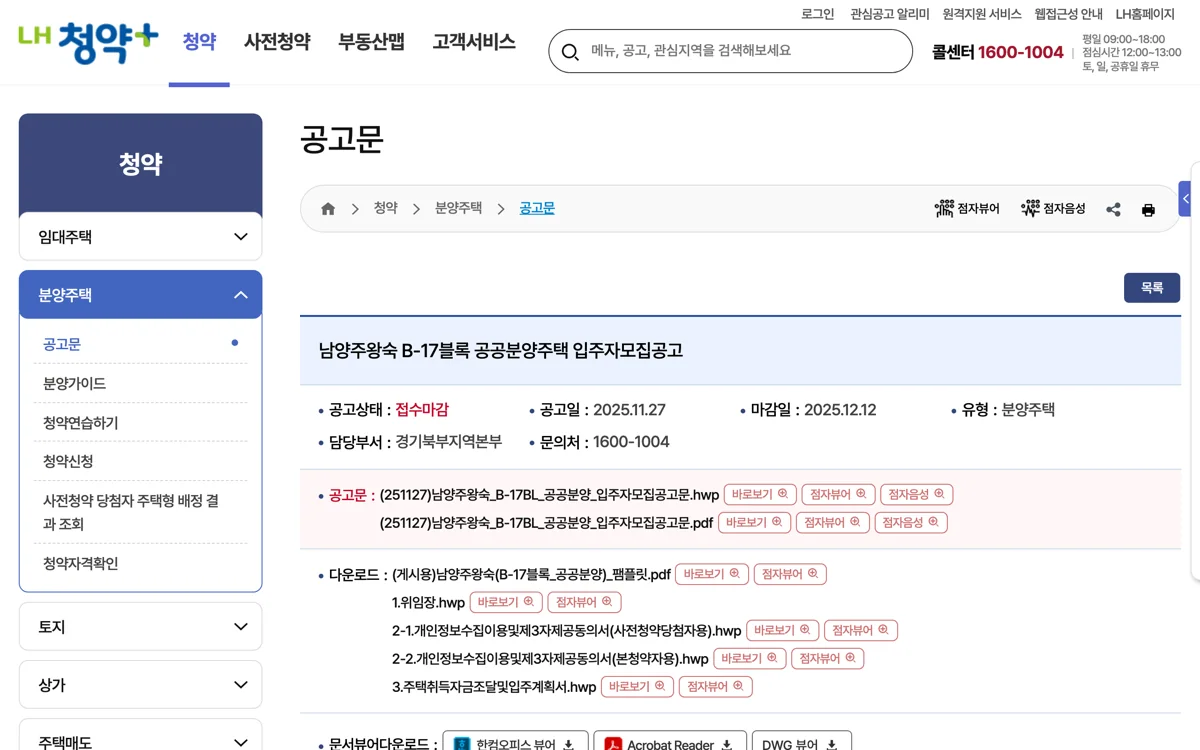The width and height of the screenshot is (1200, 750).
Task: Click the 청약 breadcrumb link
Action: coord(385,208)
